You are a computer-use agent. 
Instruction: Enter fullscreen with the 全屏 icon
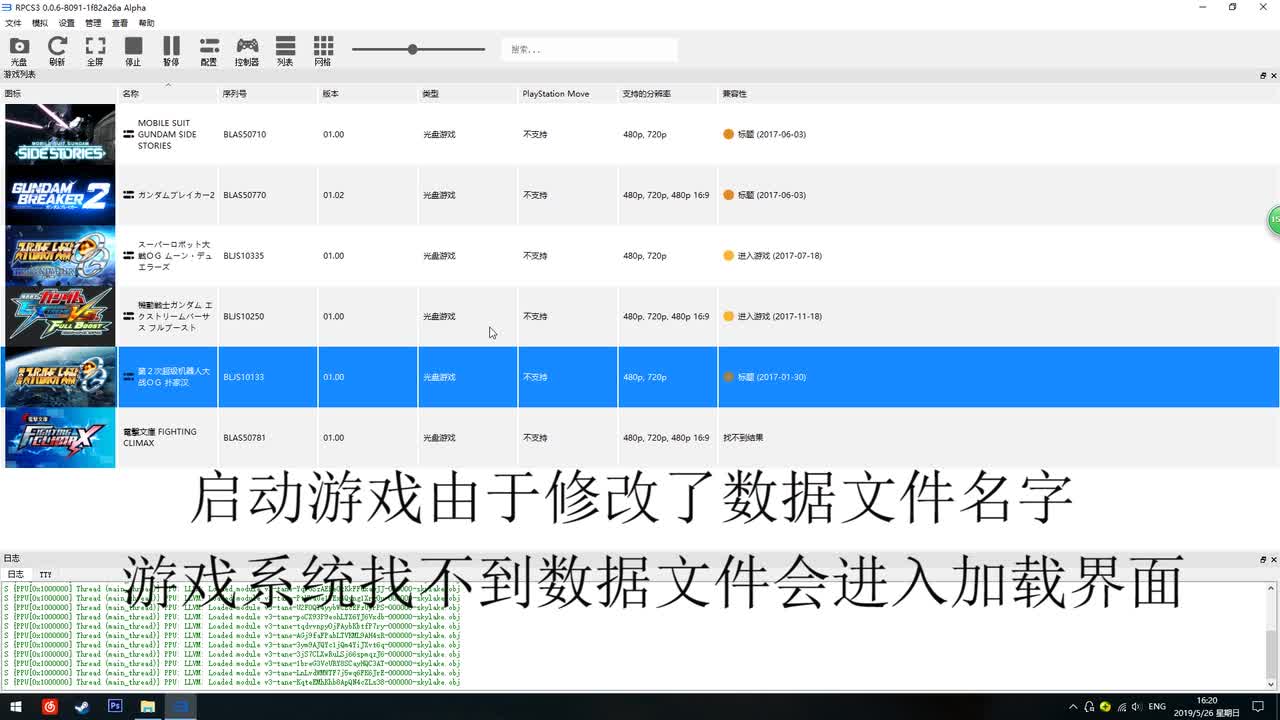[x=95, y=51]
